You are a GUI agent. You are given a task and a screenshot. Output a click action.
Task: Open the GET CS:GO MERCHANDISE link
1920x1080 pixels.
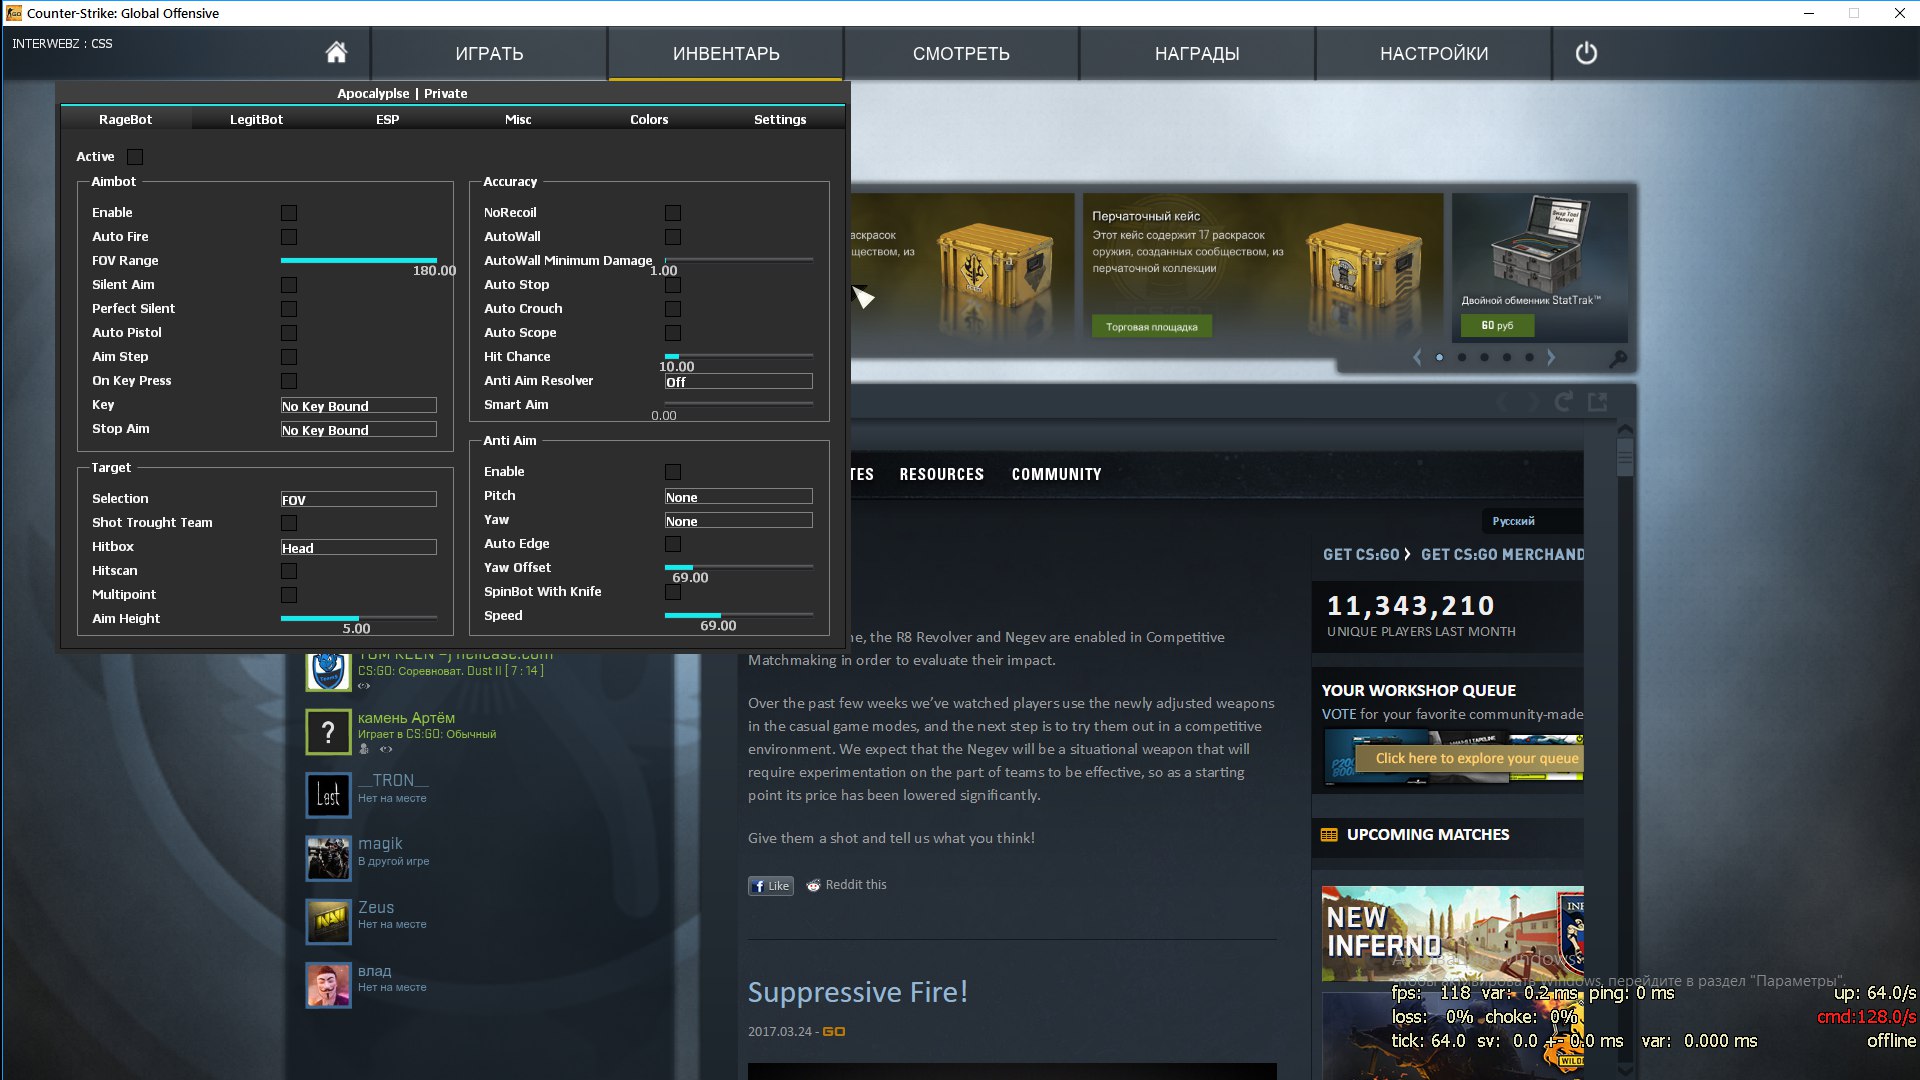(1502, 554)
